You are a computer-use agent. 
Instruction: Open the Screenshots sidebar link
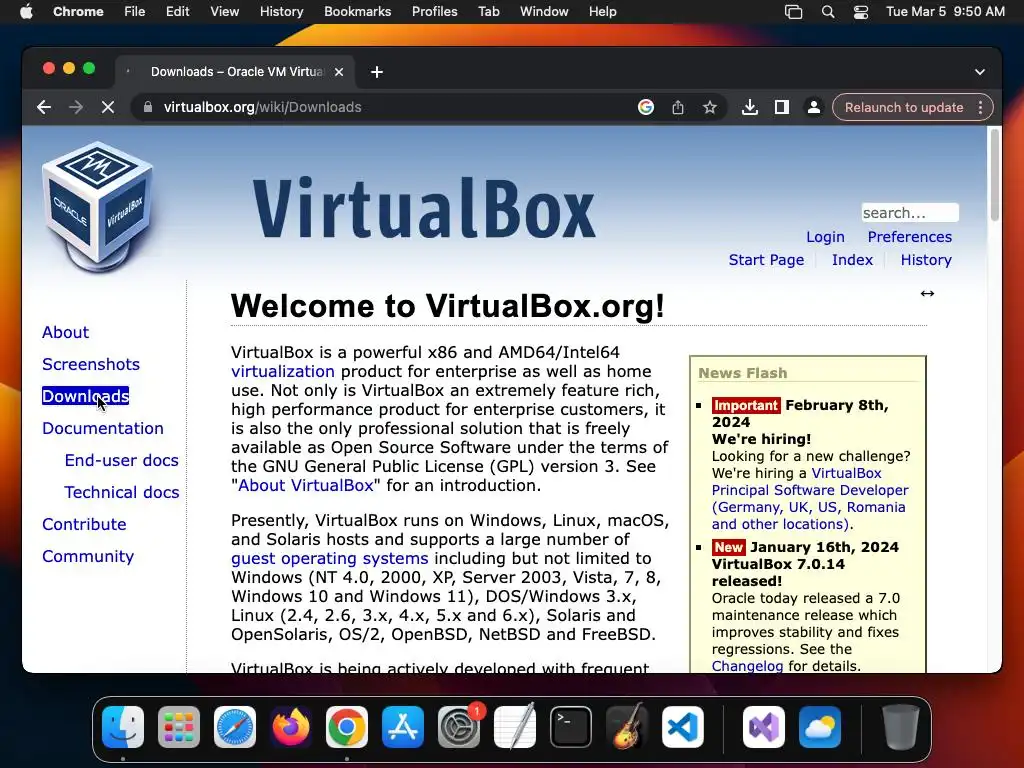(x=91, y=364)
